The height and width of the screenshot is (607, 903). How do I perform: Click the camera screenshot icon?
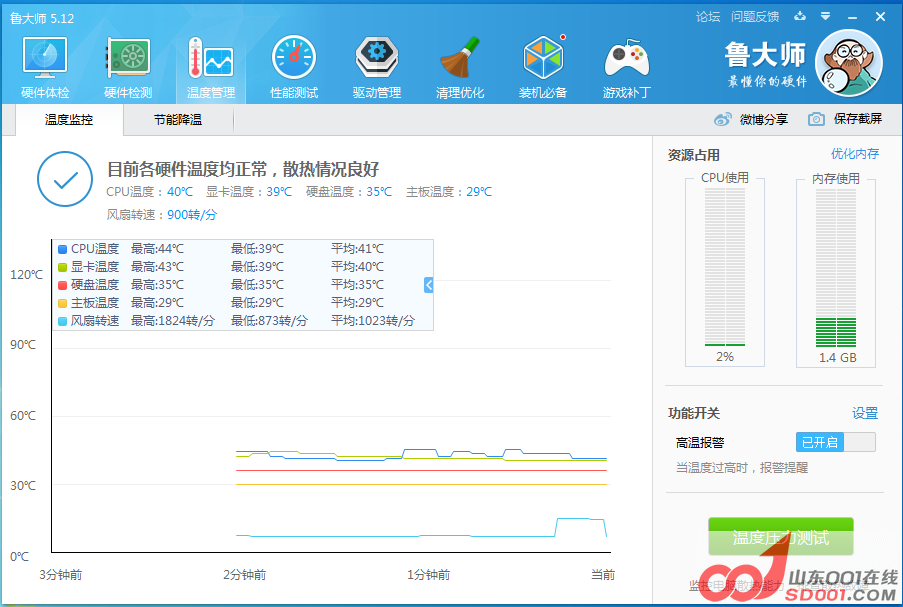pyautogui.click(x=816, y=119)
